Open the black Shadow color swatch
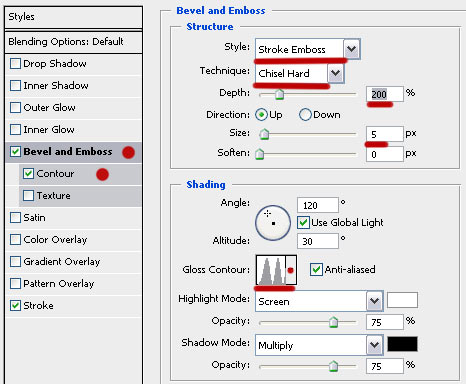Viewport: 466px width, 384px height. [402, 344]
